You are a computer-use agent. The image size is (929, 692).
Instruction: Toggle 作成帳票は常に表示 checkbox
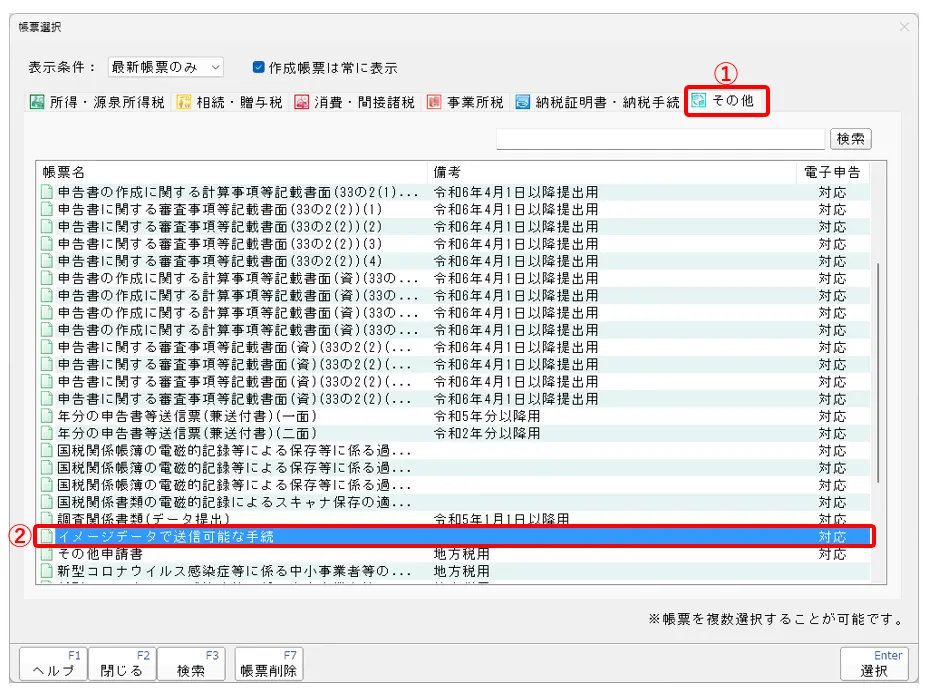pos(258,68)
